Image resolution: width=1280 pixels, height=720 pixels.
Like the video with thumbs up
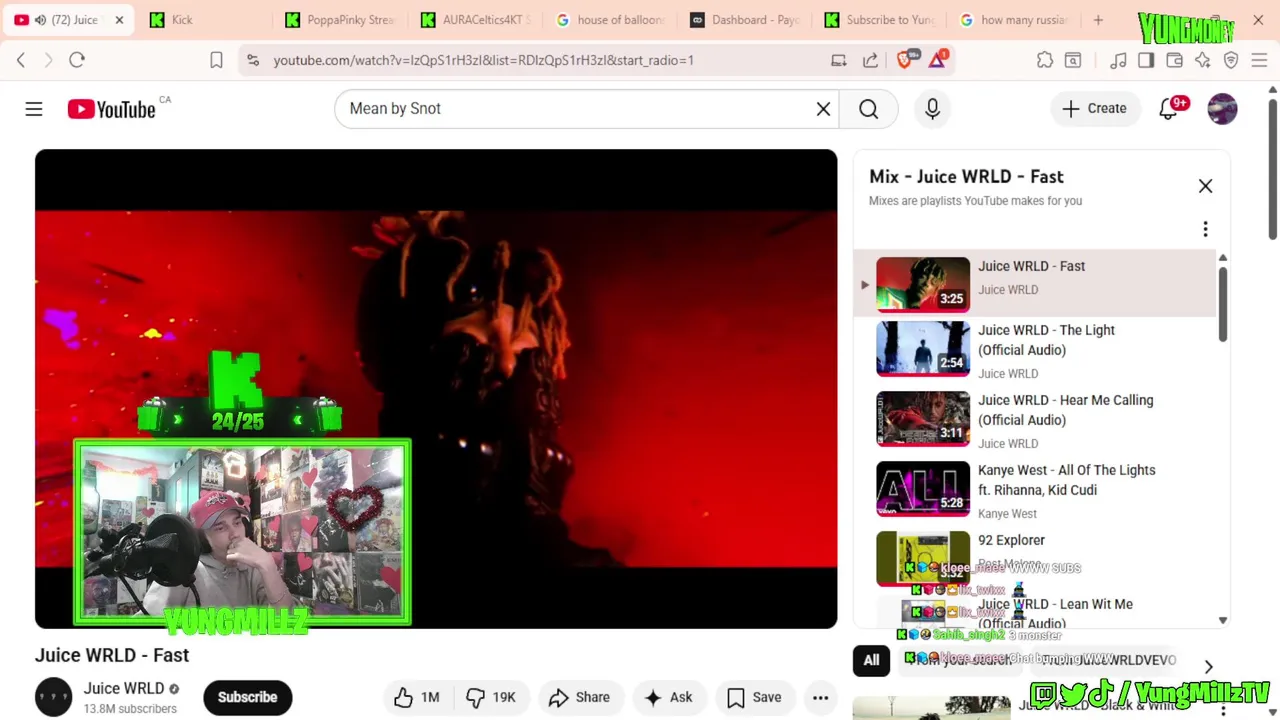[417, 697]
